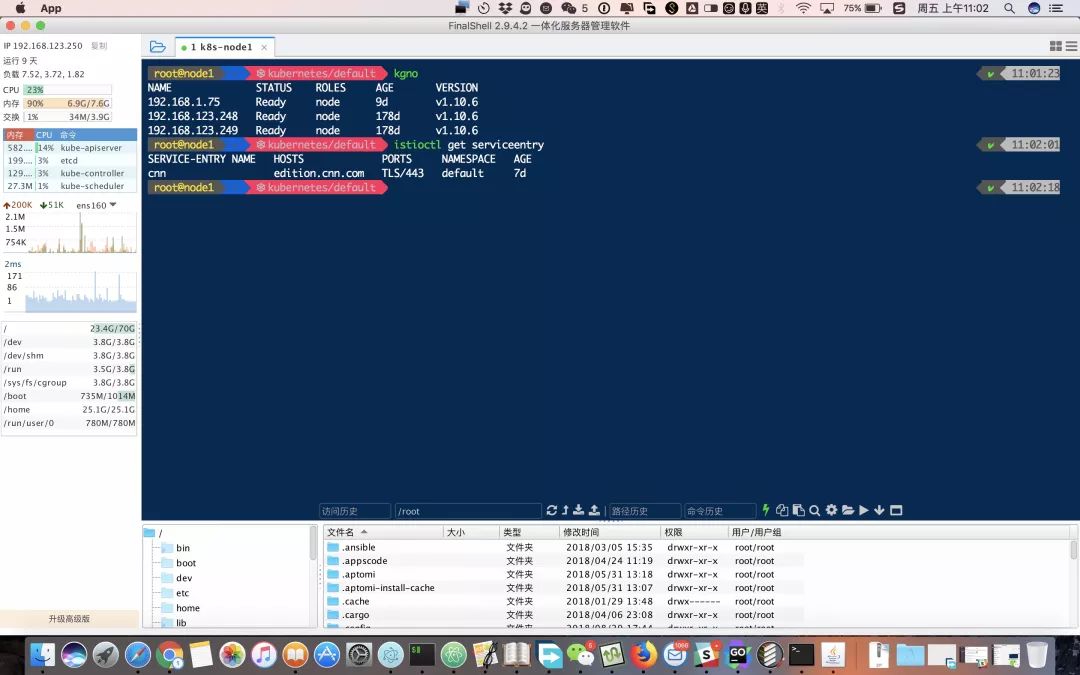Click the copy icon in terminal toolbar

[x=782, y=510]
